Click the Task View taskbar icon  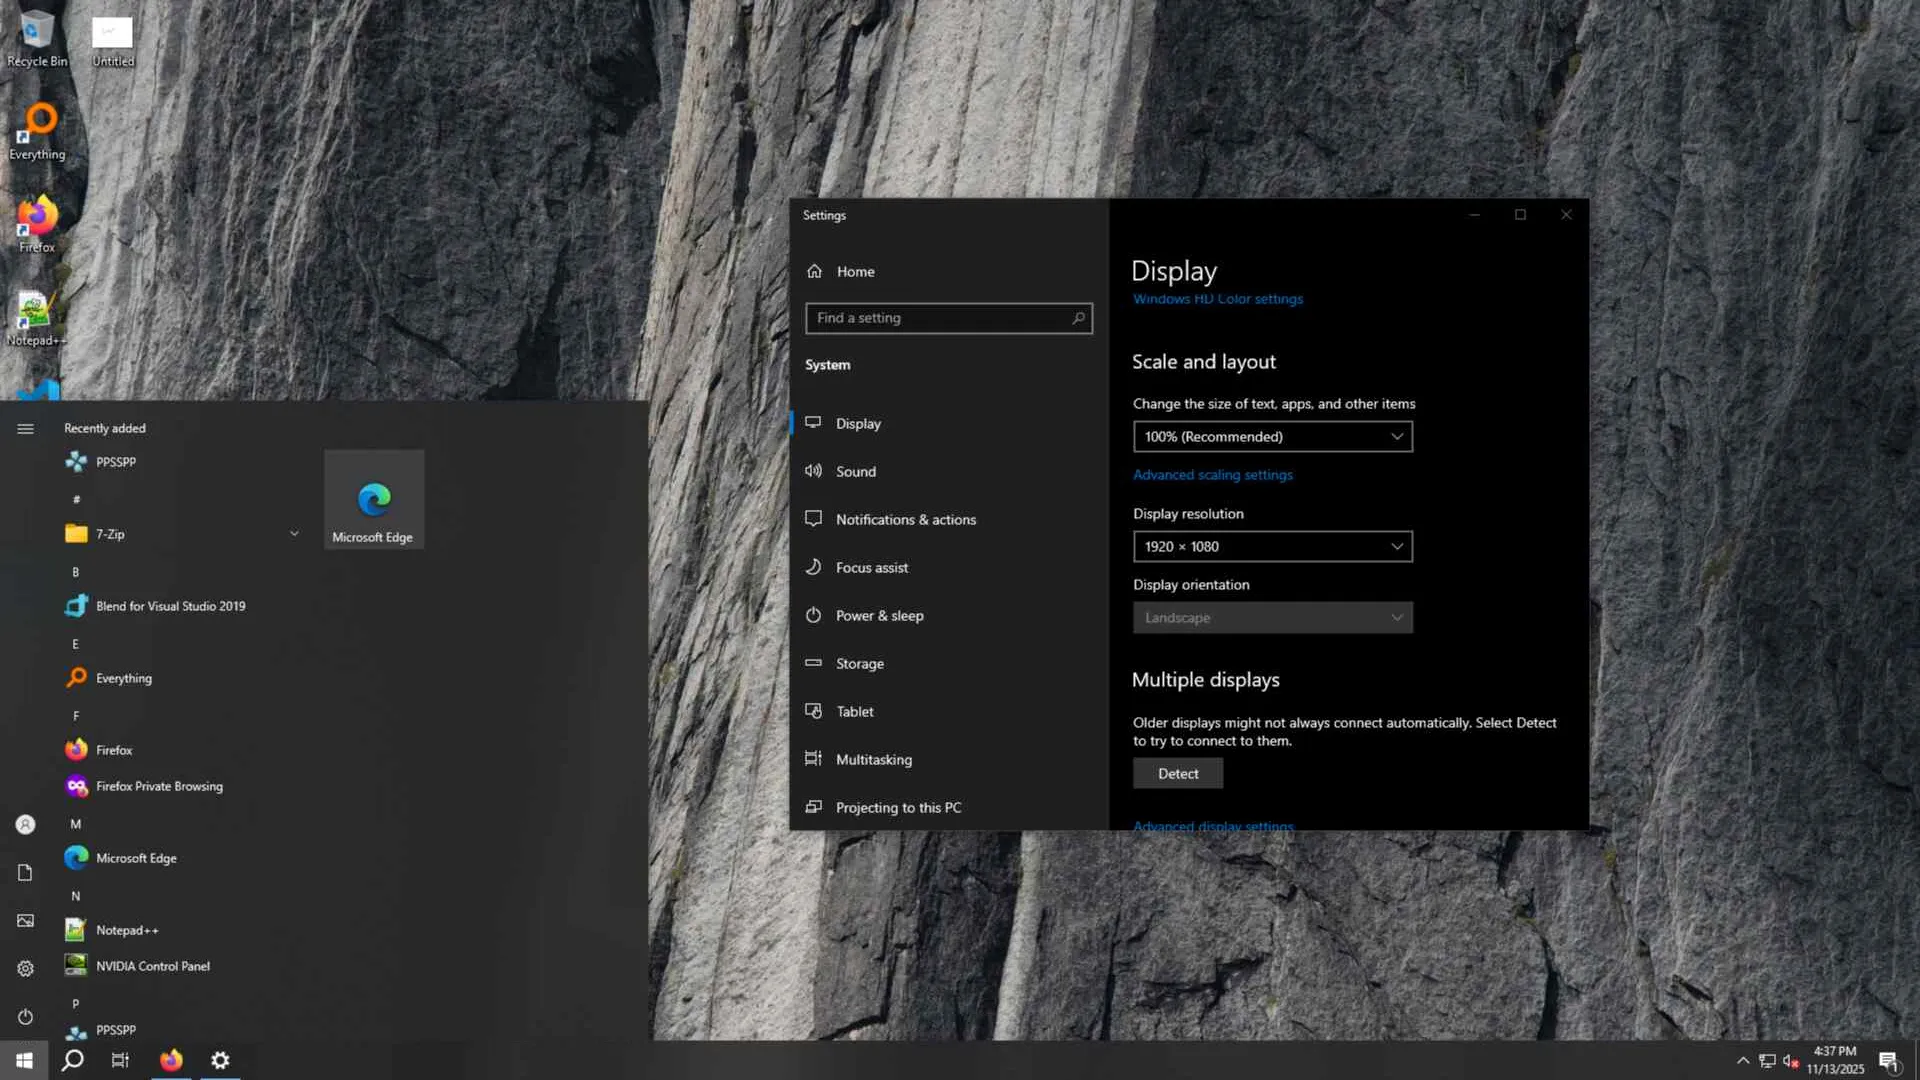pos(120,1060)
